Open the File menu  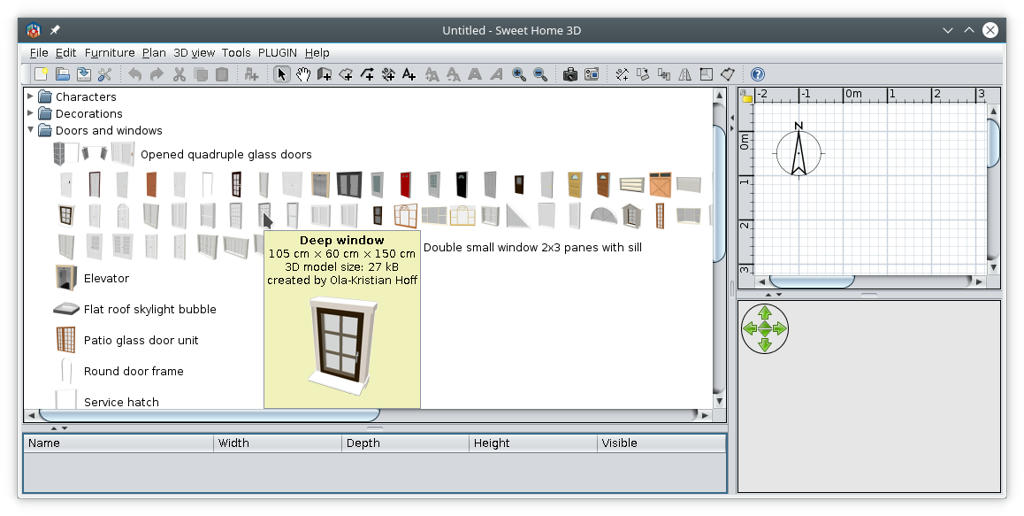[39, 53]
